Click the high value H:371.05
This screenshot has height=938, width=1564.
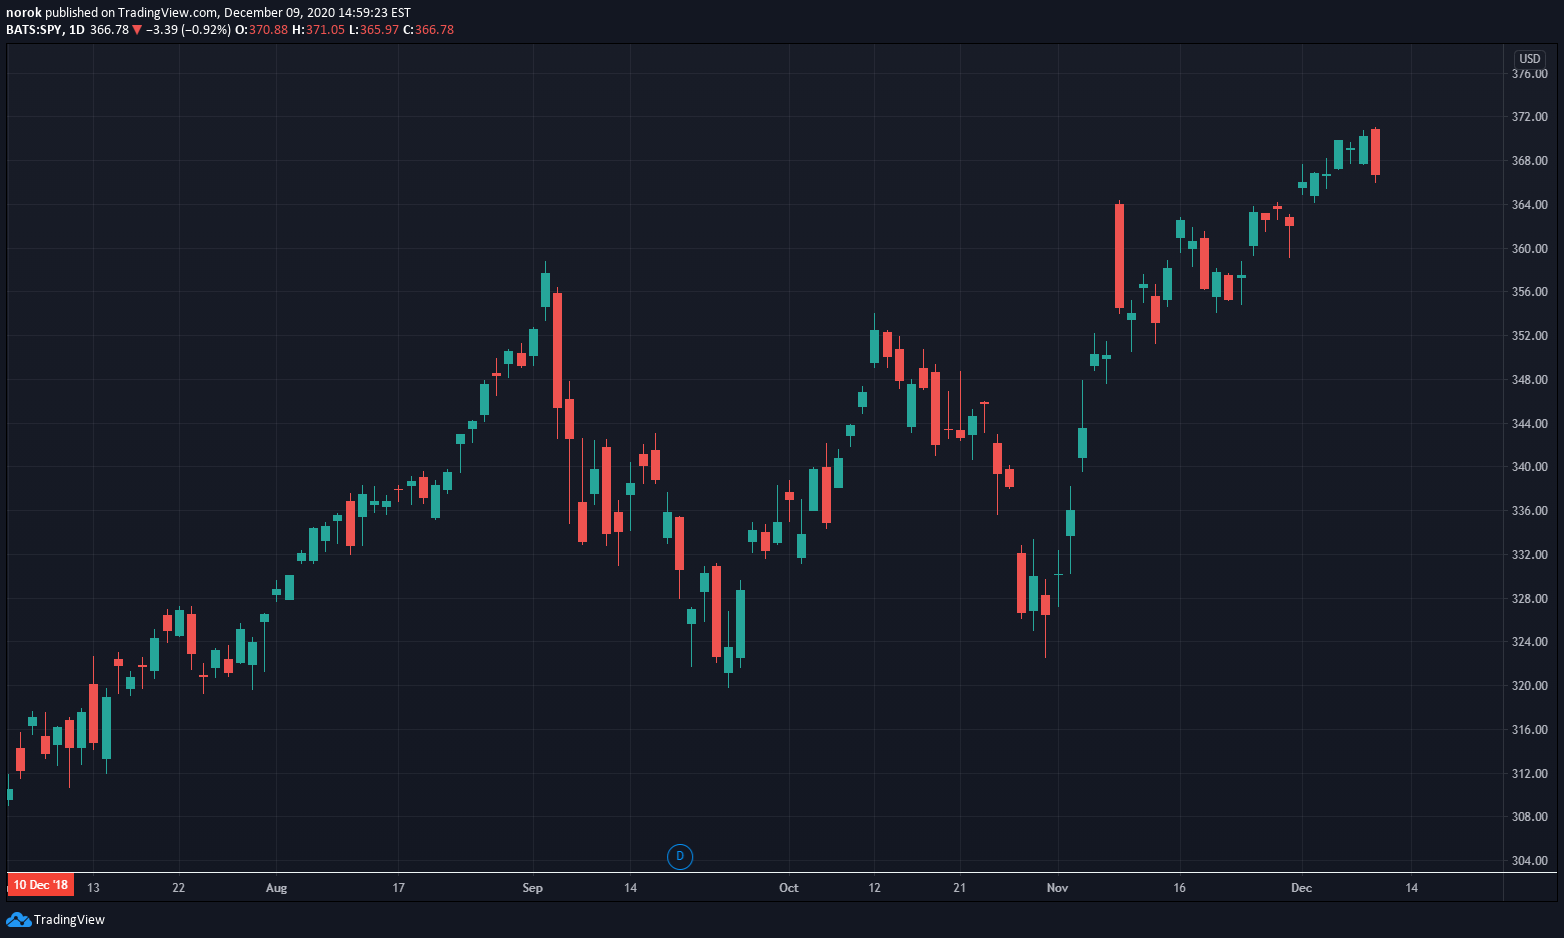click(318, 30)
